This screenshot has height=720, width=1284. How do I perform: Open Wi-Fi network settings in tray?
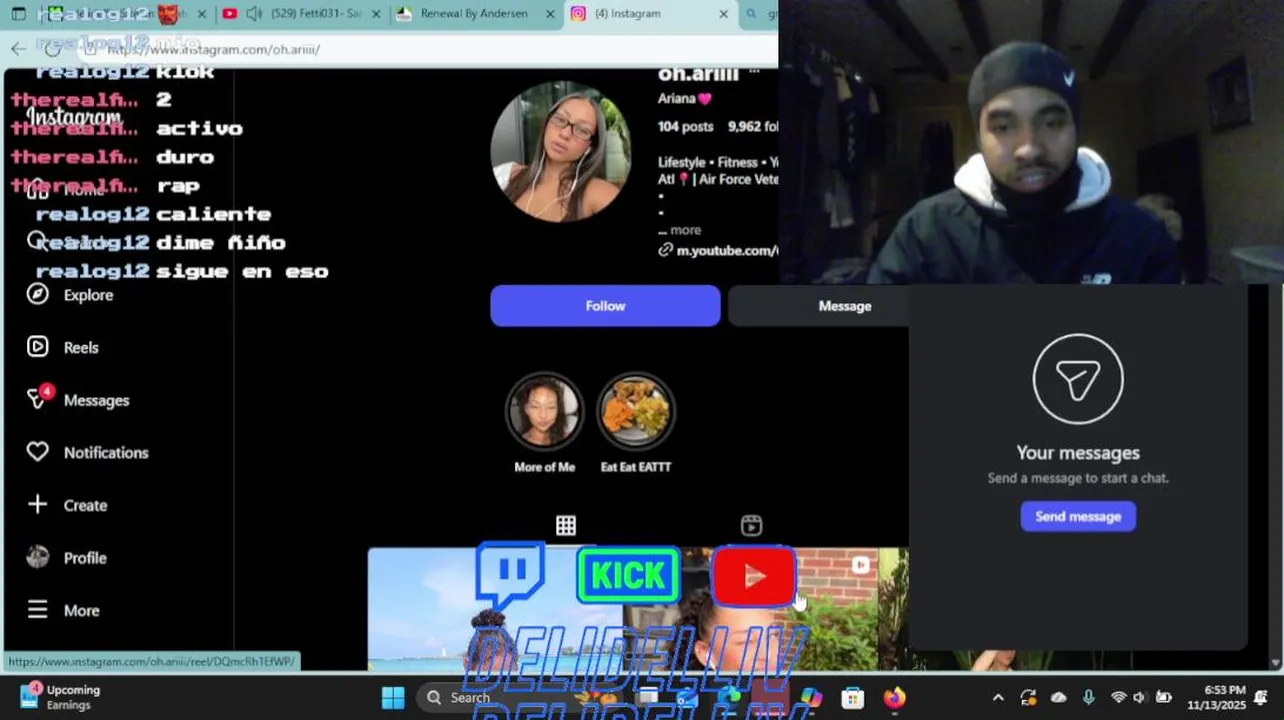(x=1118, y=697)
